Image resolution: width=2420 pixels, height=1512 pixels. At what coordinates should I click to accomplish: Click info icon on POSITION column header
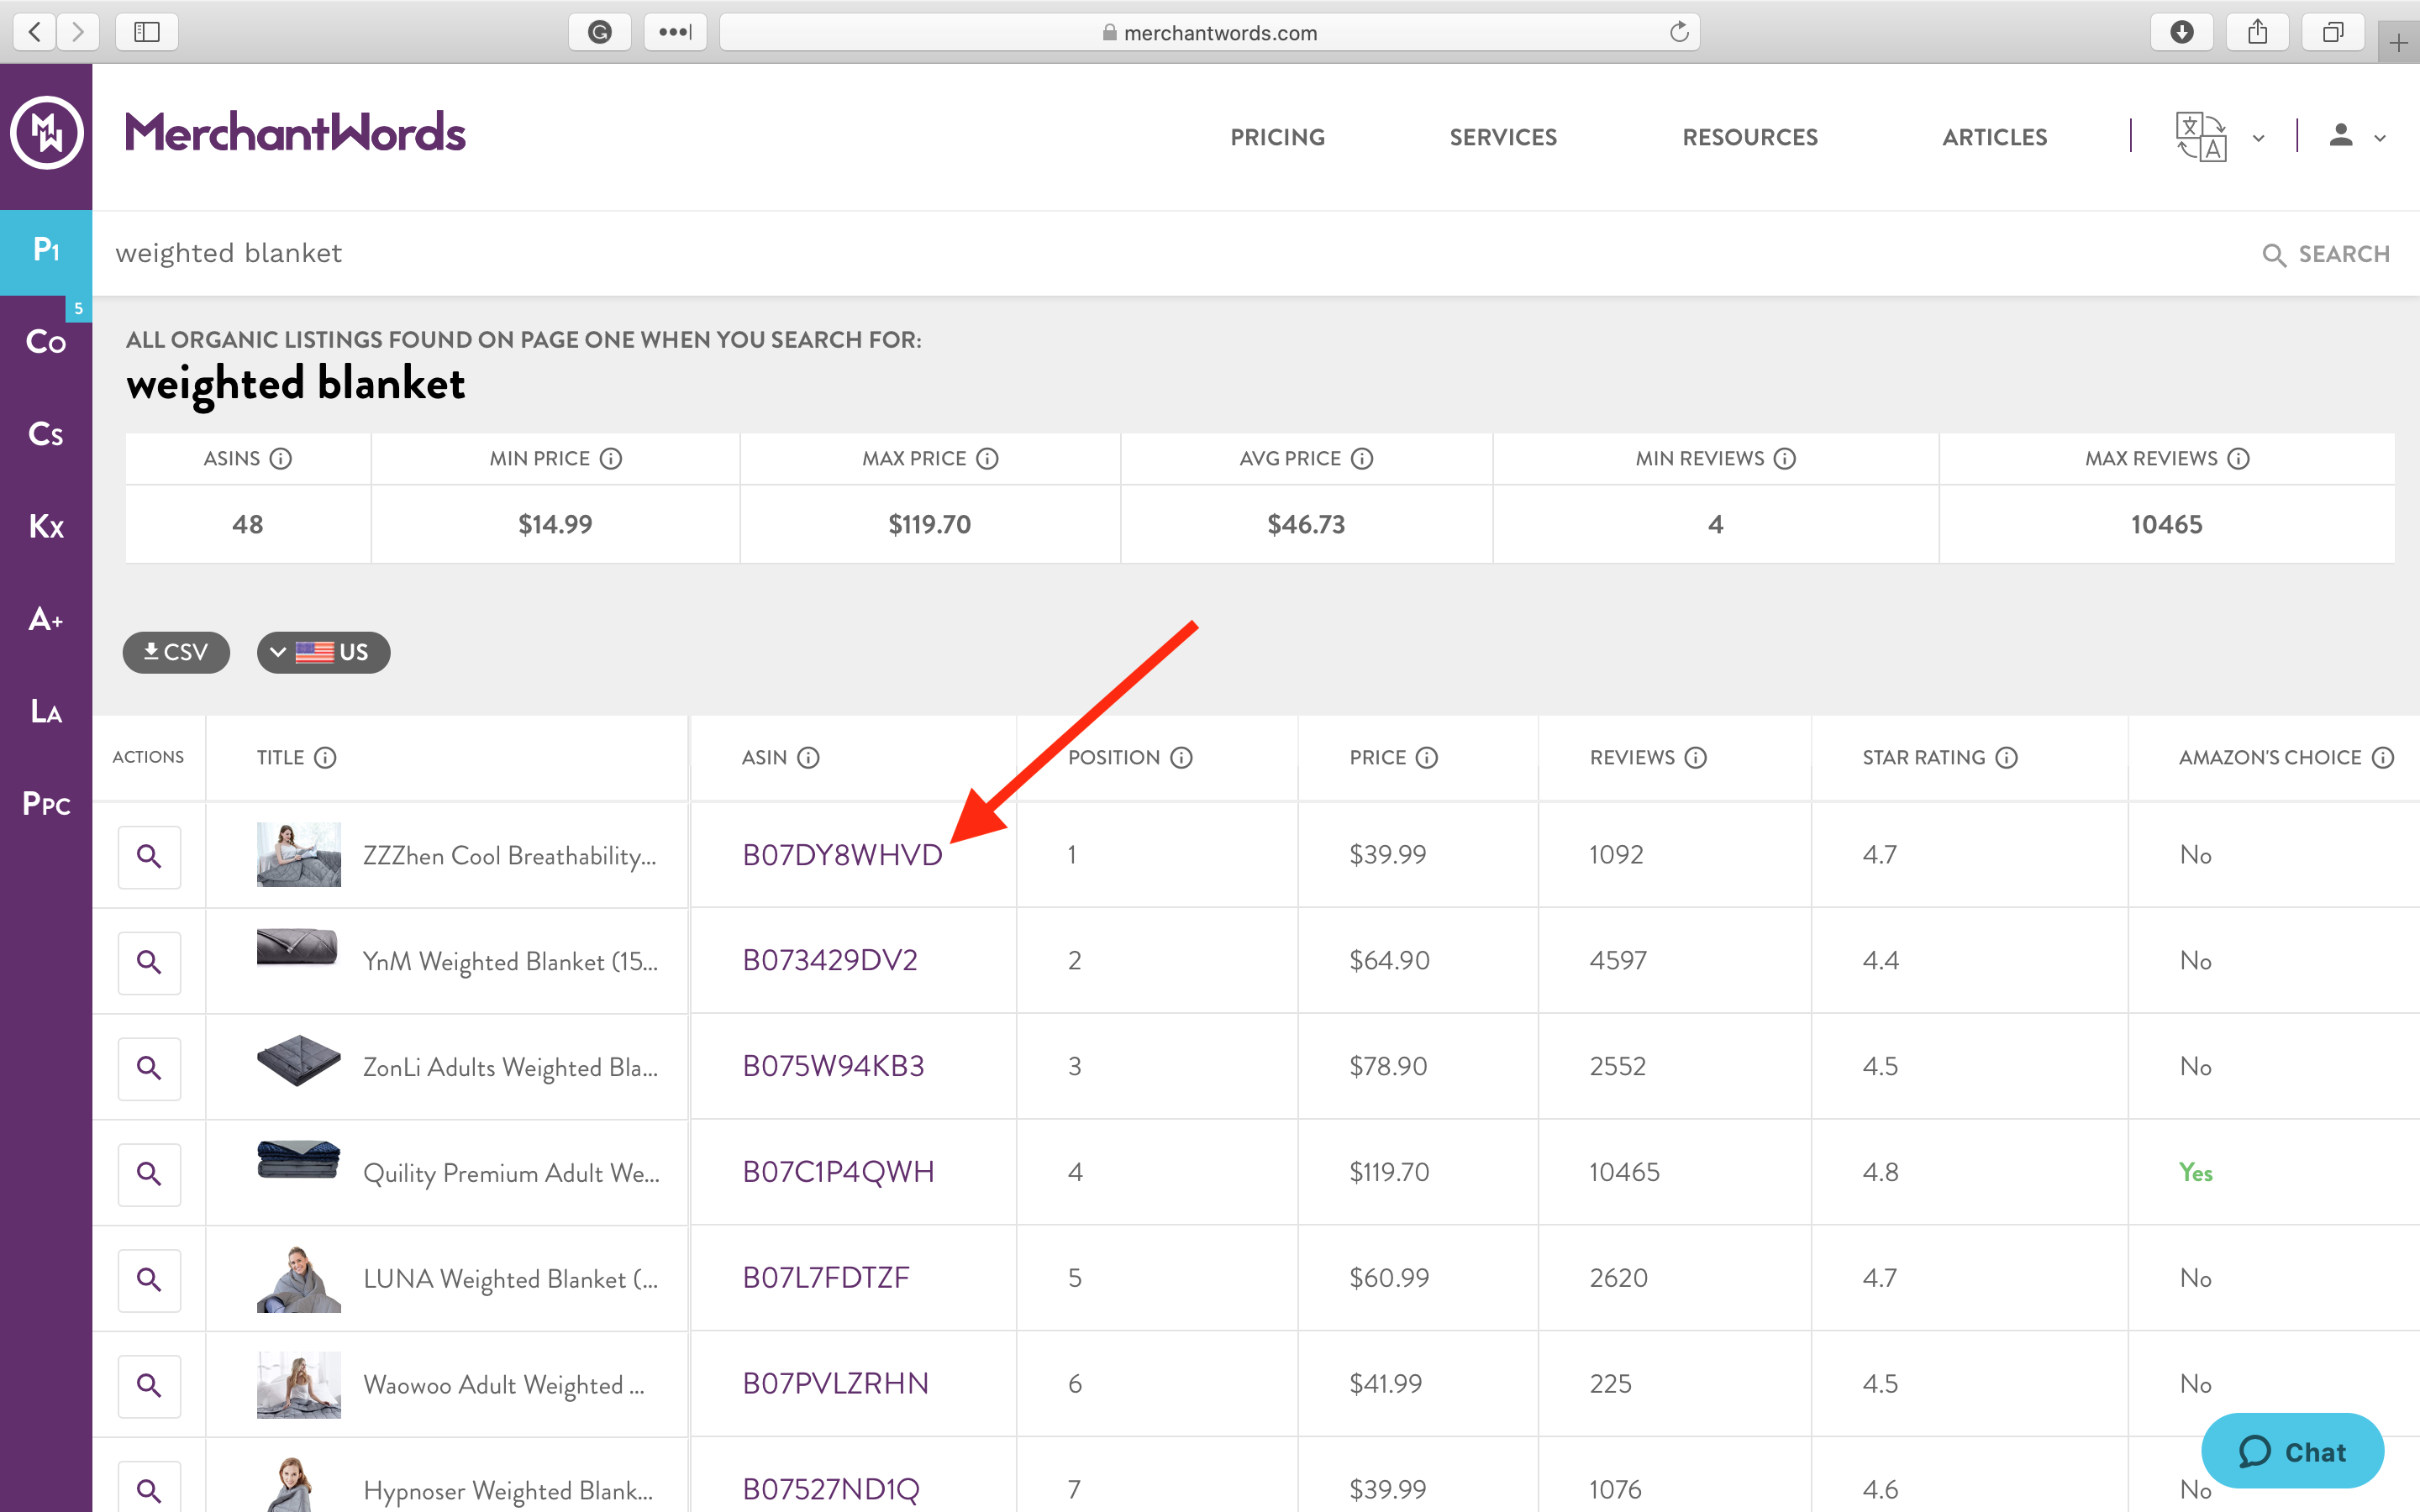coord(1182,758)
